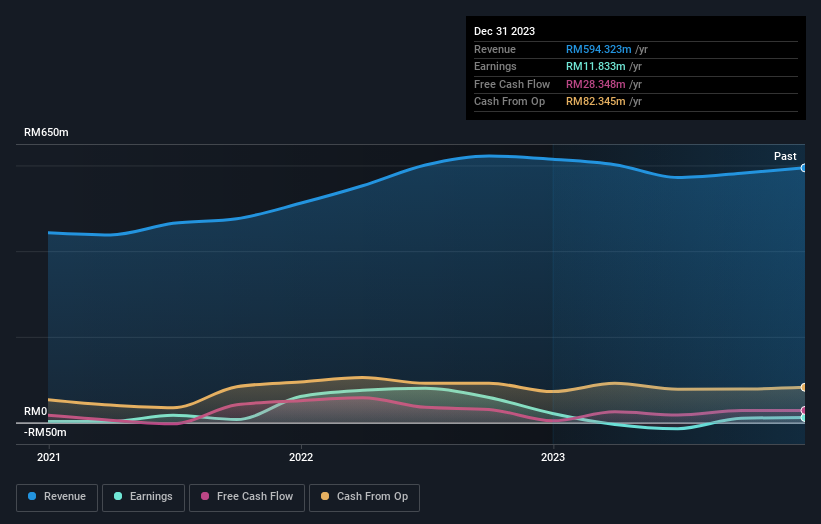Click the RM28.348m free cash flow value
This screenshot has width=821, height=524.
[595, 84]
